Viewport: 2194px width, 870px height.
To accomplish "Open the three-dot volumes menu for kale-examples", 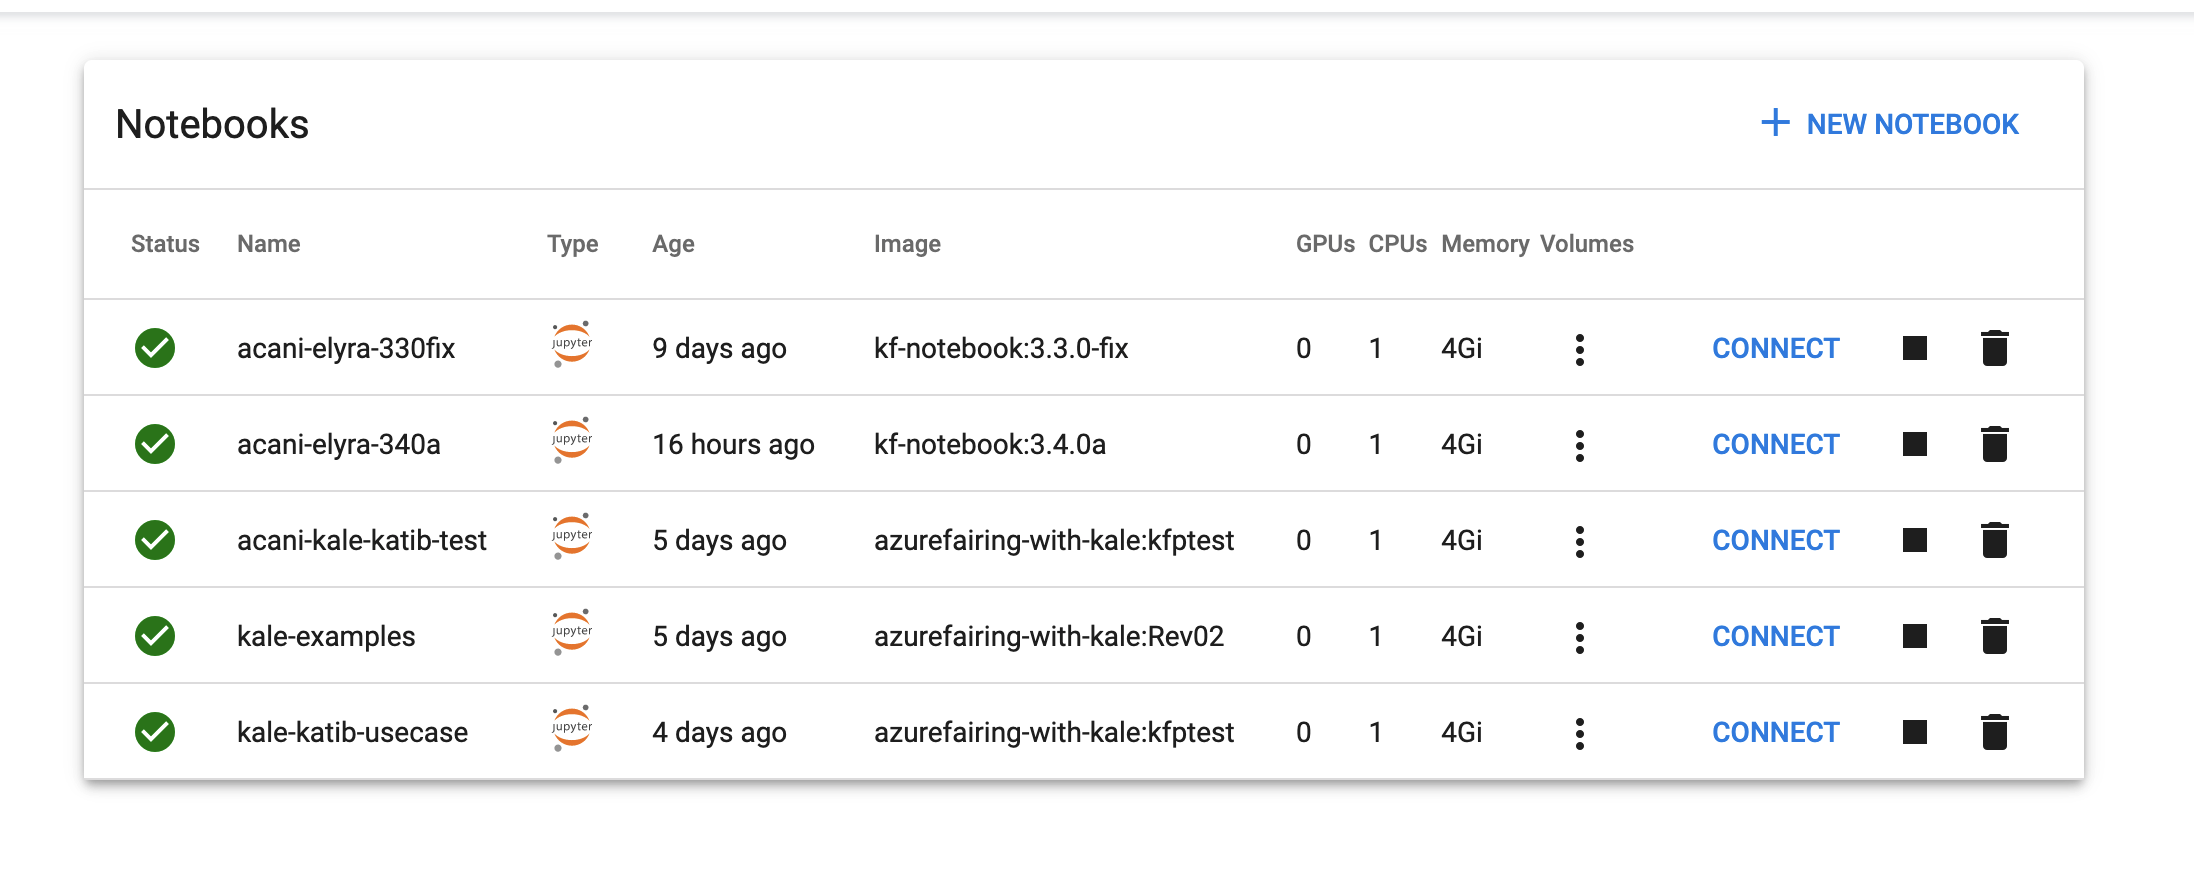I will (1580, 637).
